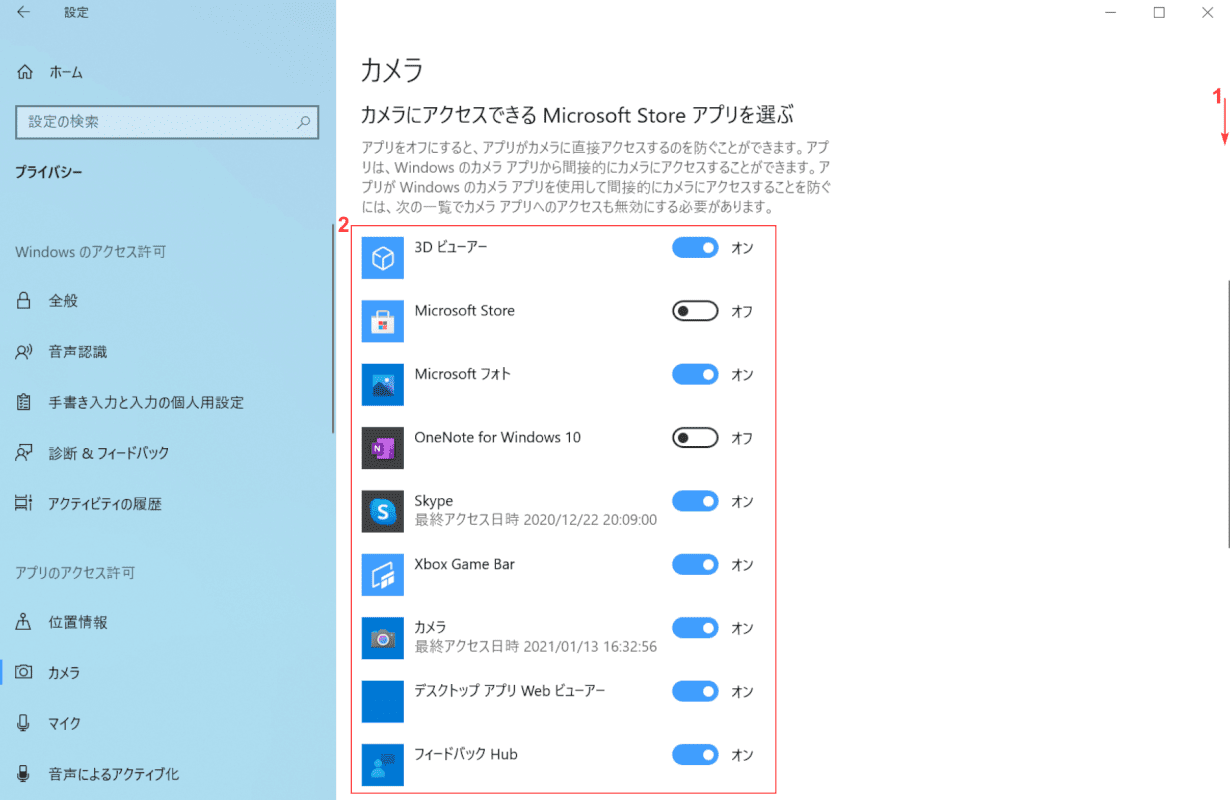Screen dimensions: 1230x800
Task: Click the マイク microphone icon
Action: coord(24,723)
